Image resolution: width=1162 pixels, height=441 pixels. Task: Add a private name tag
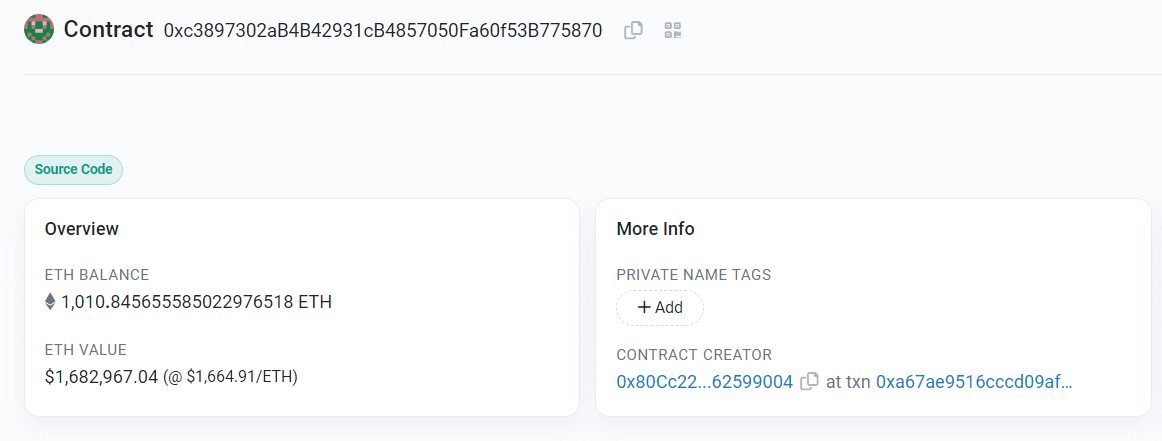(660, 308)
